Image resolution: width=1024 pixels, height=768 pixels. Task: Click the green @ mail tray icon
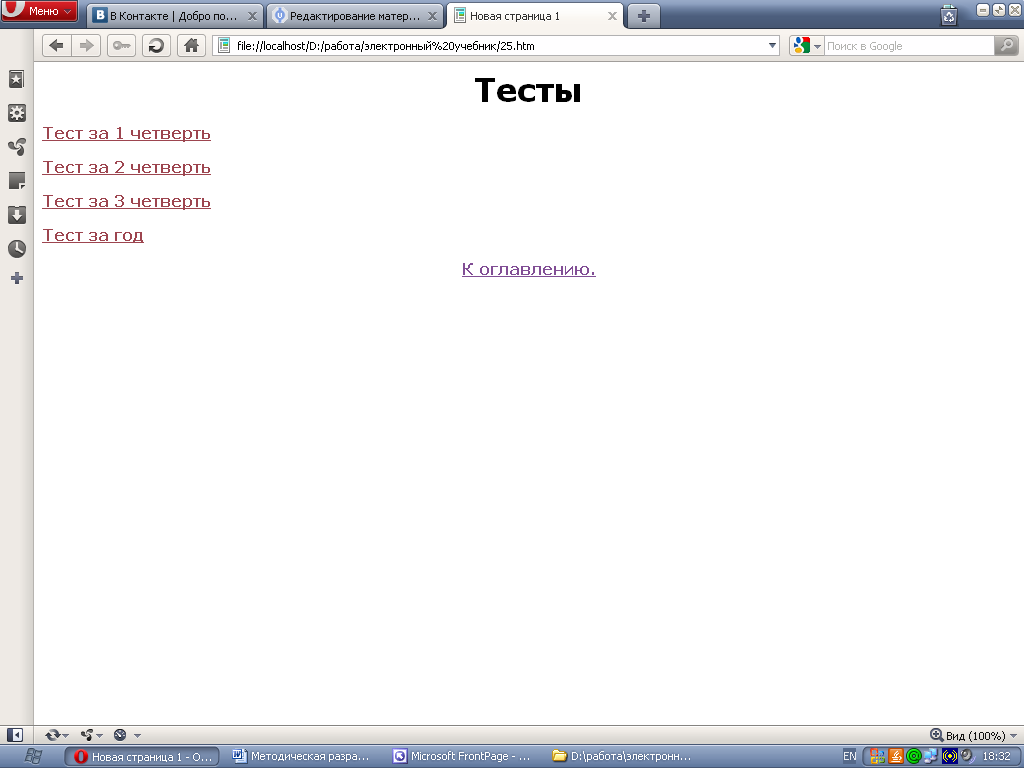[x=914, y=756]
